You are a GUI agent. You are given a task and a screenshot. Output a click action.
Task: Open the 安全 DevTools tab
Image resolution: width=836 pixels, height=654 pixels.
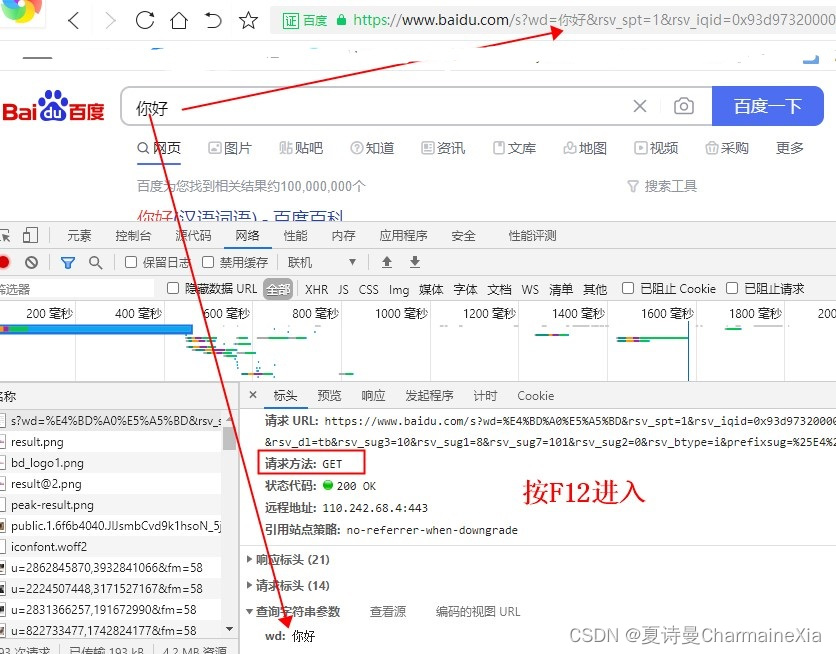(463, 236)
